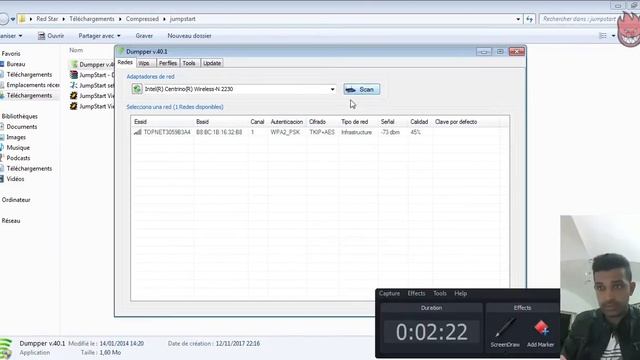Open the recent pages dropdown beside Back button
This screenshot has height=360, width=640.
[13, 19]
